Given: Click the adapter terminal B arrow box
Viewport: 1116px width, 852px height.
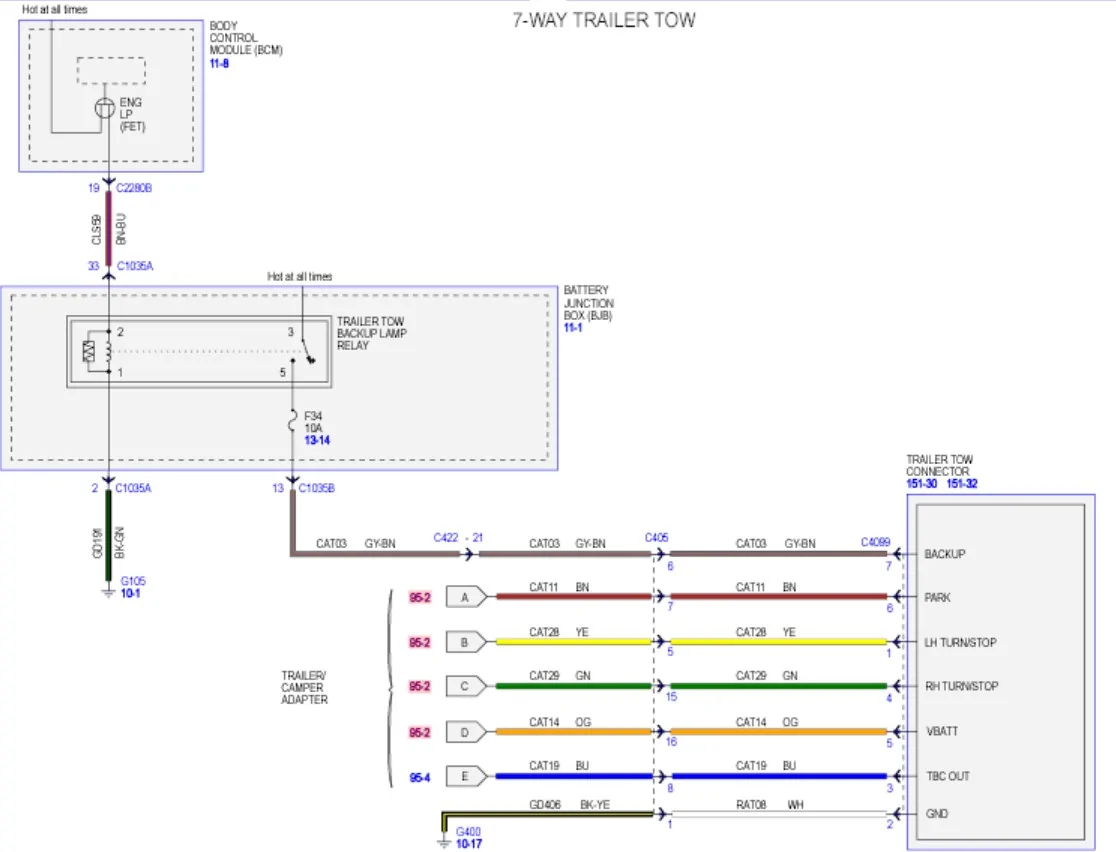Looking at the screenshot, I should (467, 643).
